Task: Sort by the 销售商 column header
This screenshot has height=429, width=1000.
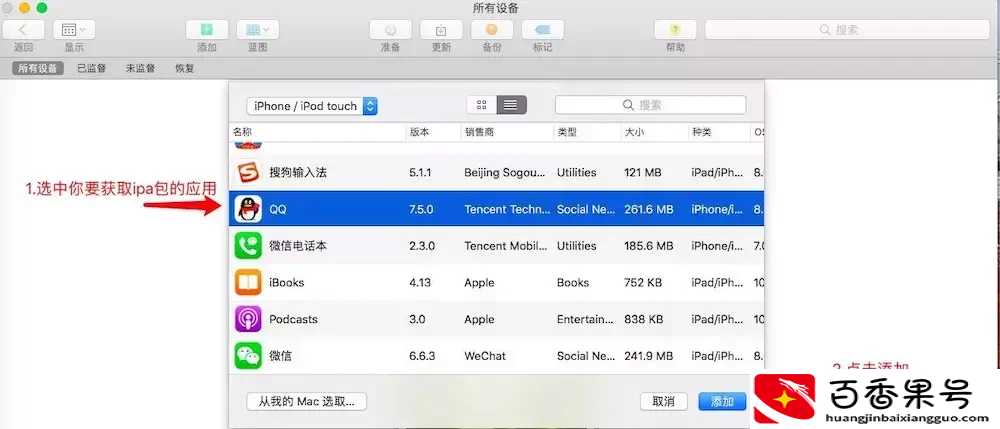Action: [x=479, y=132]
